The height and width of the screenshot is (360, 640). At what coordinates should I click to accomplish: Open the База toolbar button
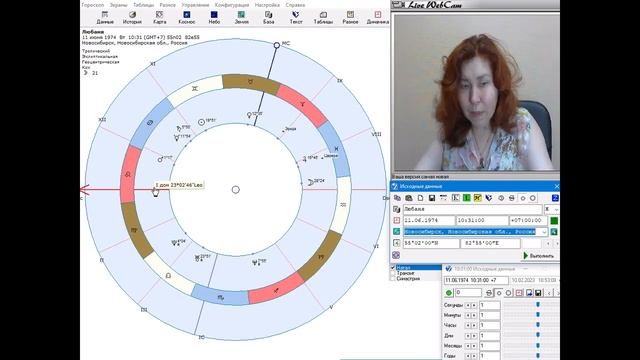click(x=268, y=18)
